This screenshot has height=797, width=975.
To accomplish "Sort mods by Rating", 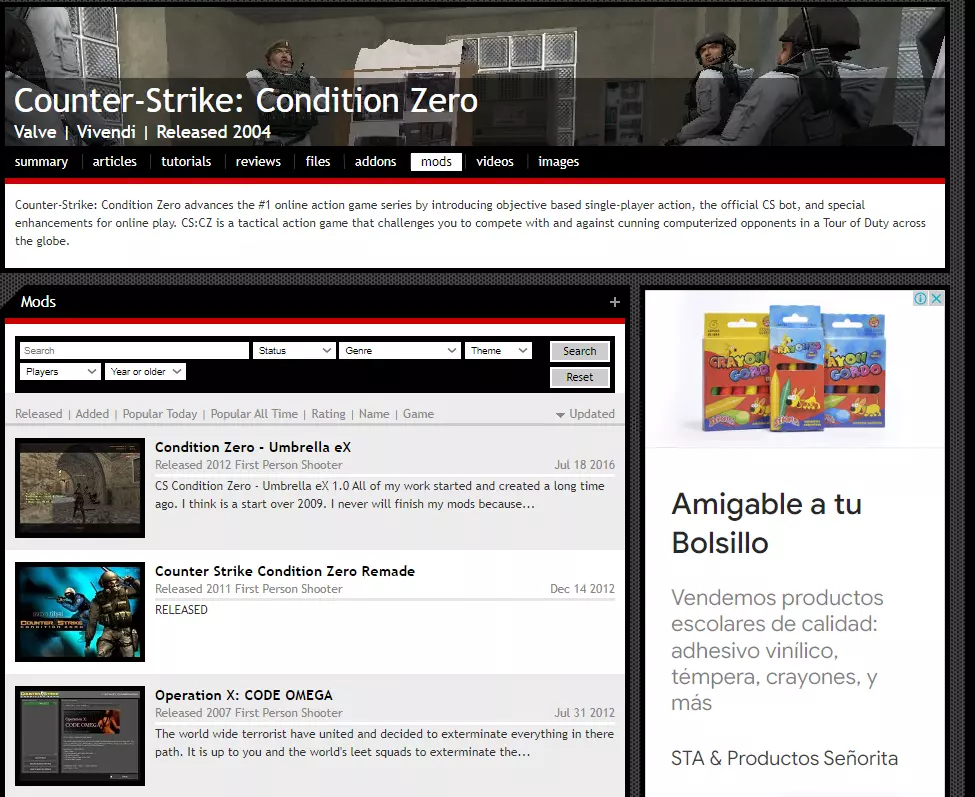I will [328, 414].
